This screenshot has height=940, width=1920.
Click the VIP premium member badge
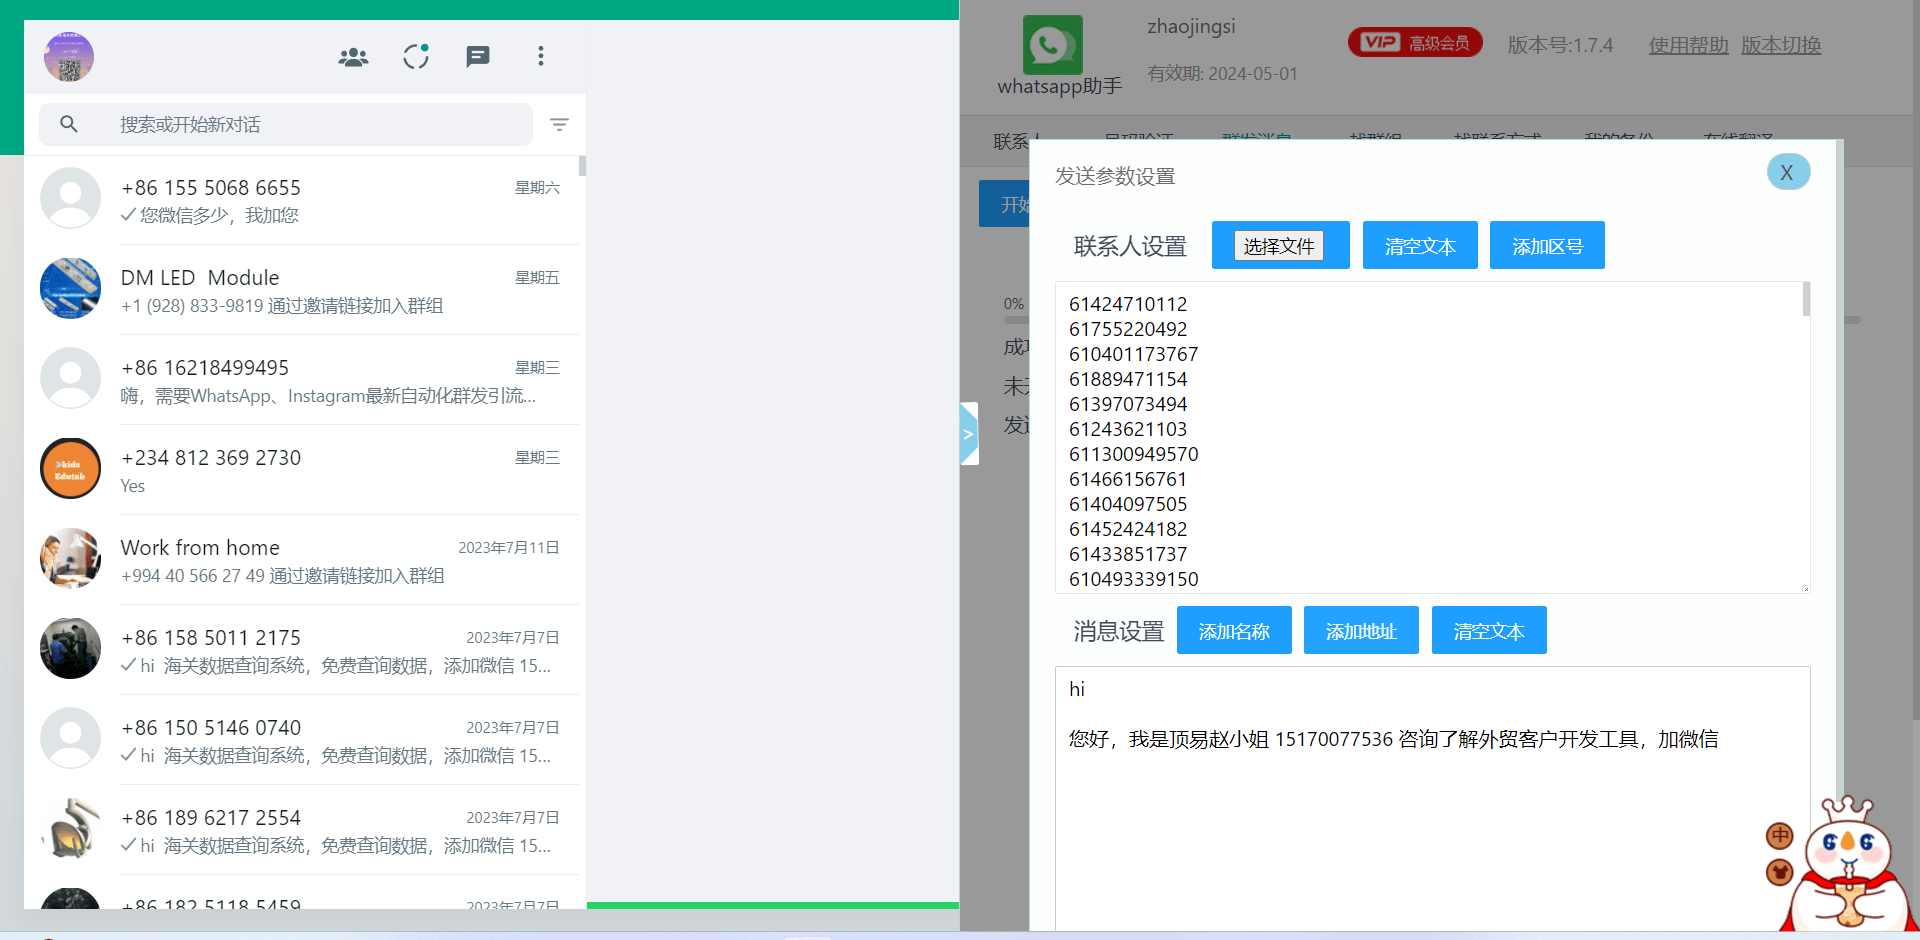pos(1414,43)
